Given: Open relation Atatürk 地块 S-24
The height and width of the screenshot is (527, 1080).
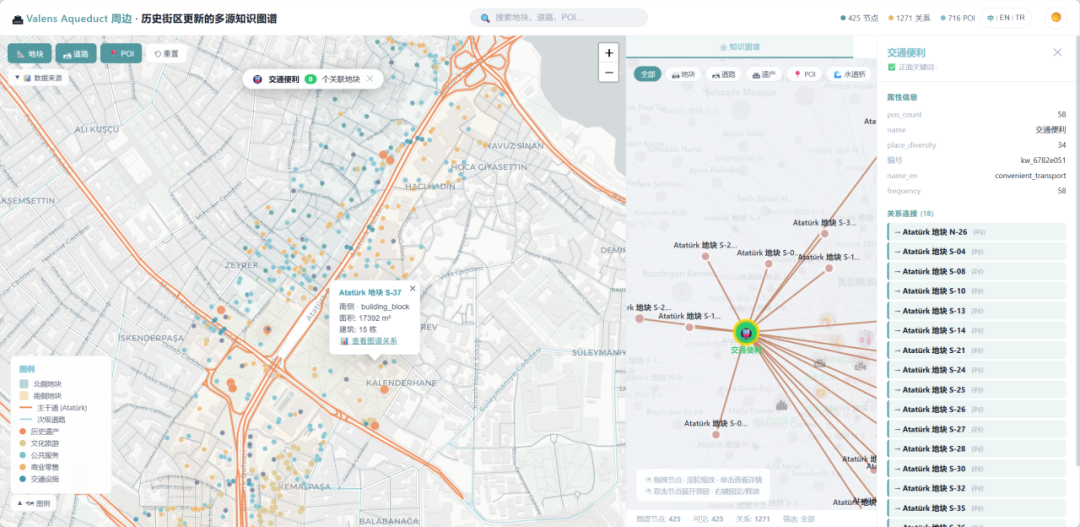Looking at the screenshot, I should pyautogui.click(x=976, y=370).
